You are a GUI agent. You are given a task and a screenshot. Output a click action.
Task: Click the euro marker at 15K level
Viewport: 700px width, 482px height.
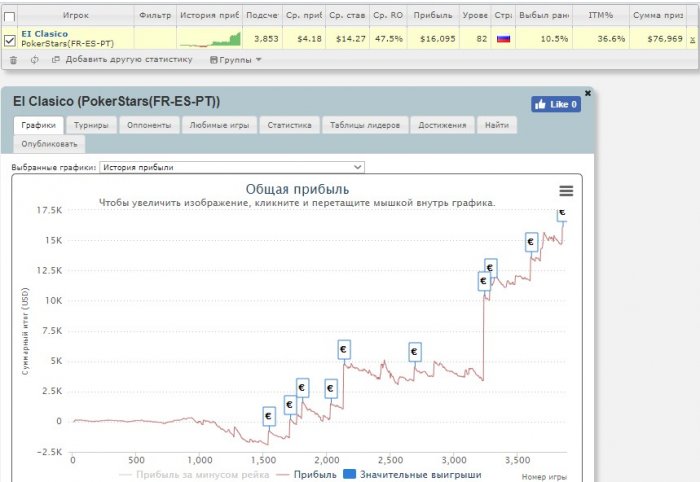tap(531, 242)
